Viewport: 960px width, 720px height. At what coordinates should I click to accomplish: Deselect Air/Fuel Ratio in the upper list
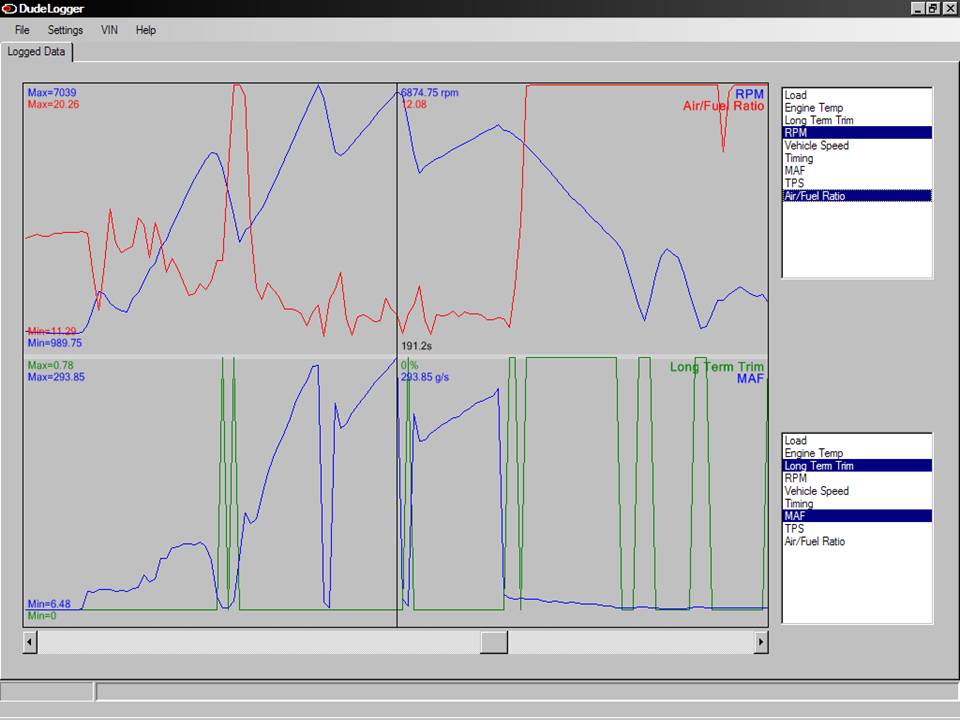click(857, 196)
